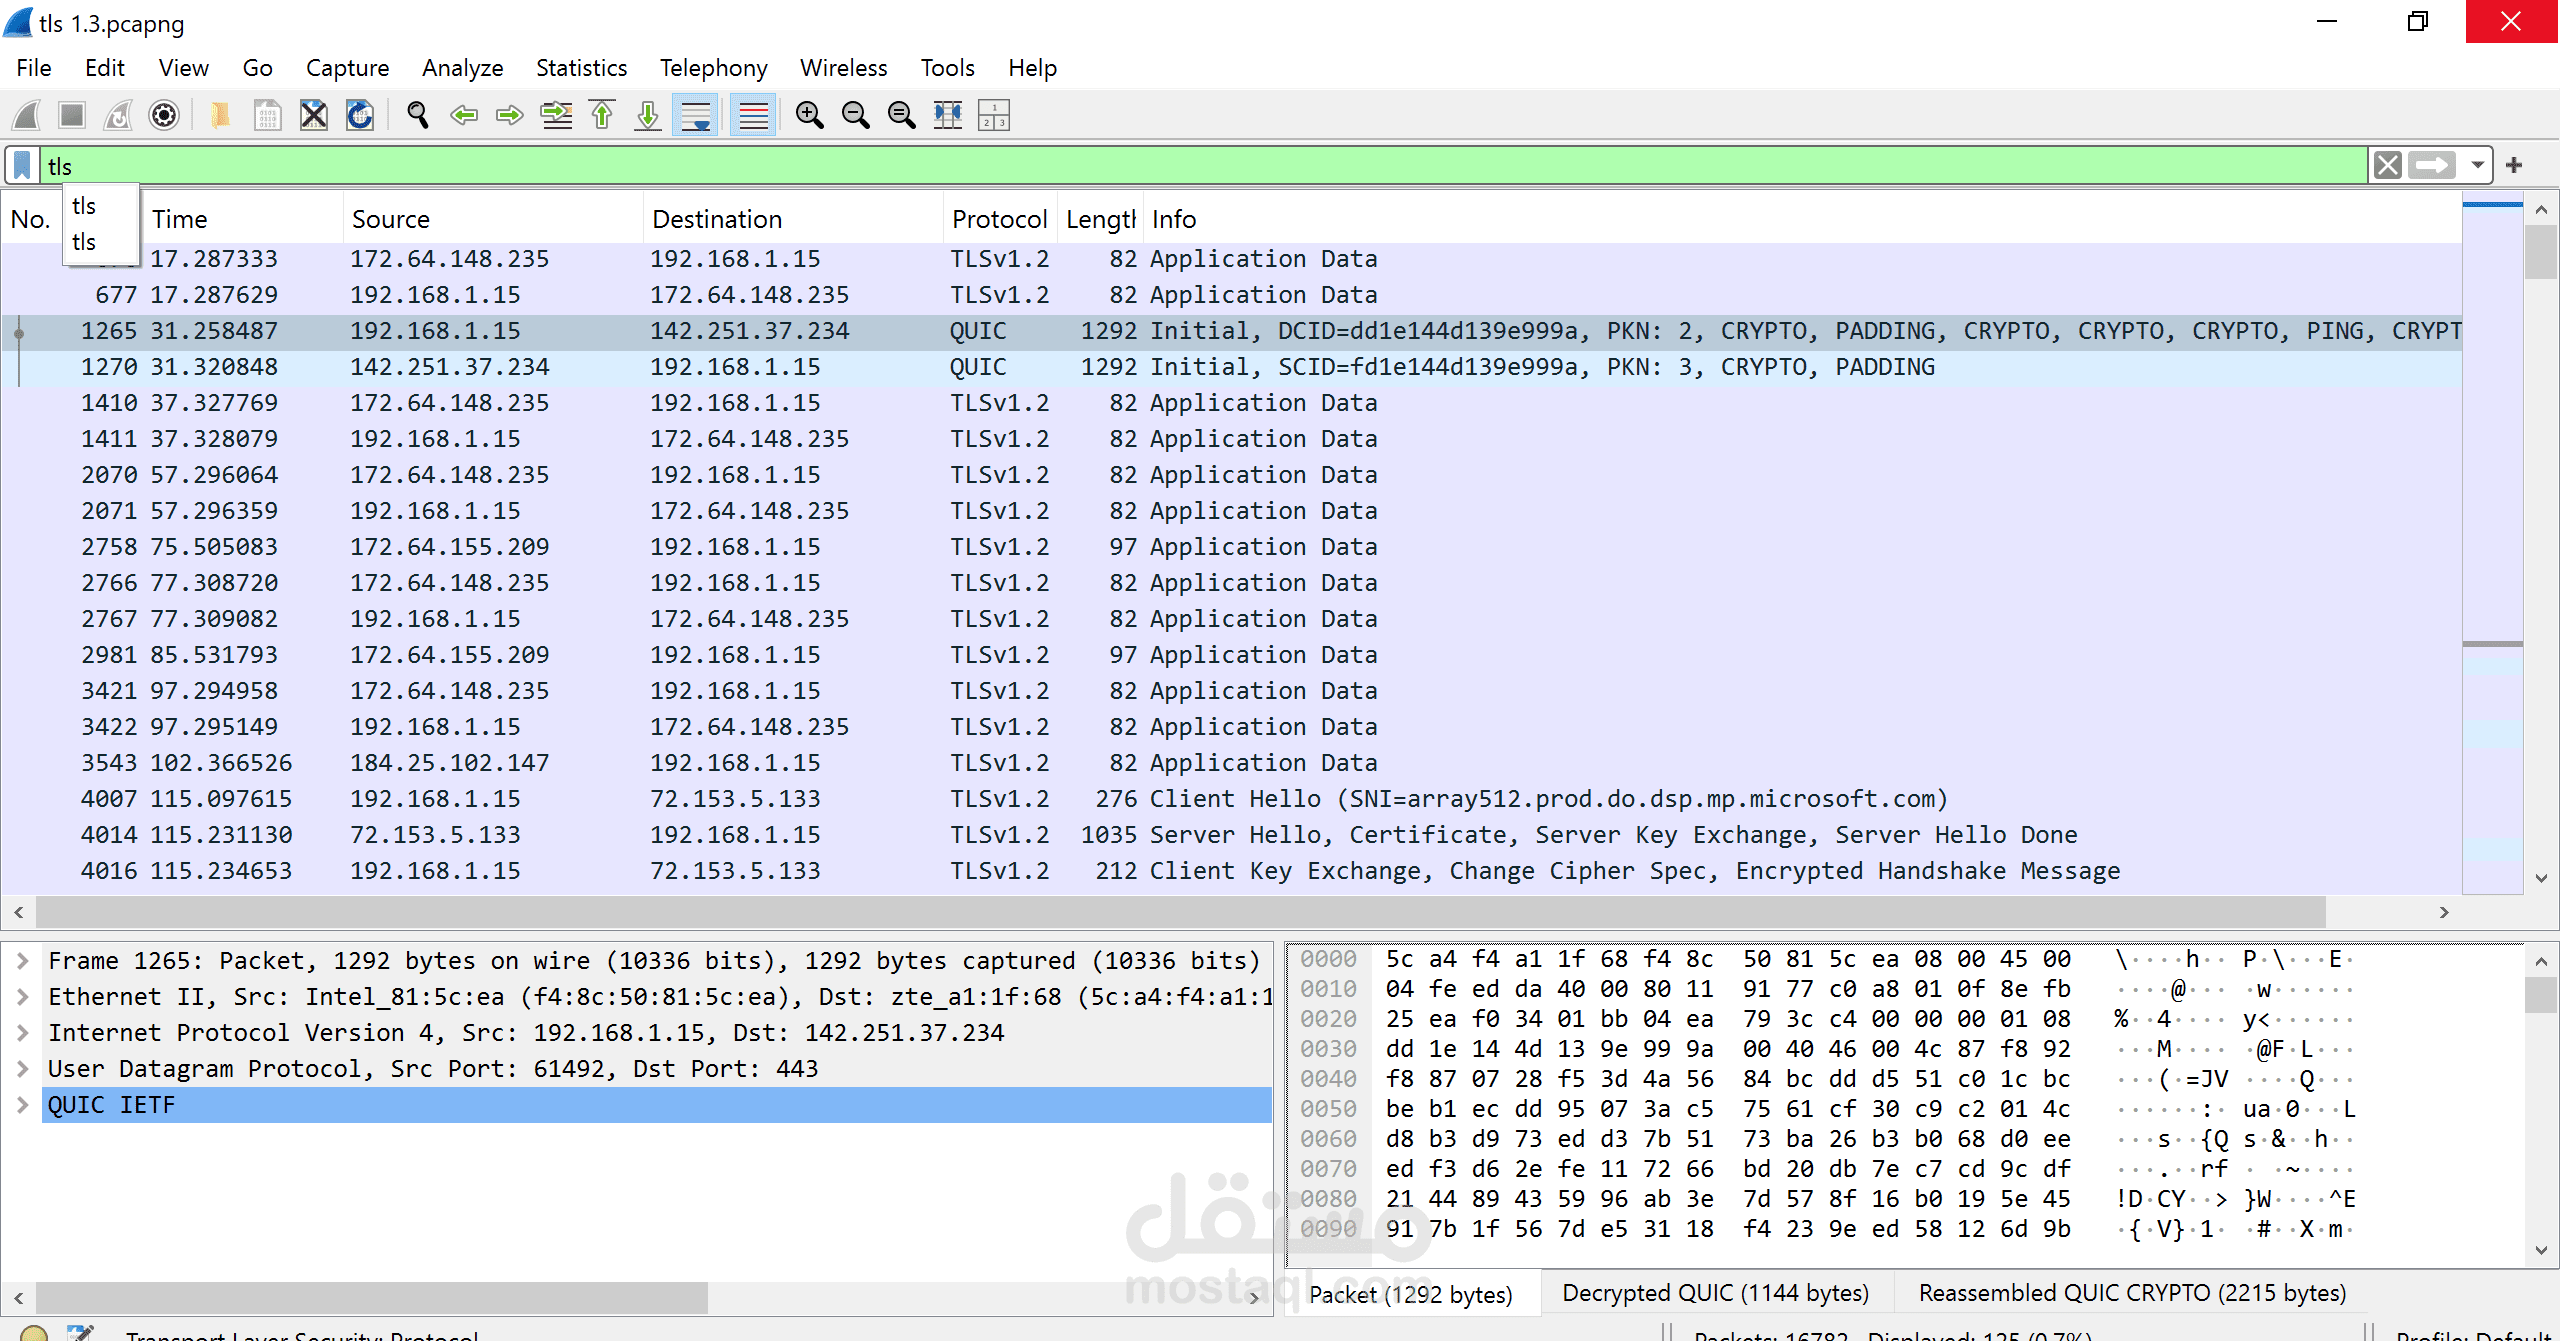2560x1341 pixels.
Task: Open the capture options gear icon
Action: click(x=164, y=116)
